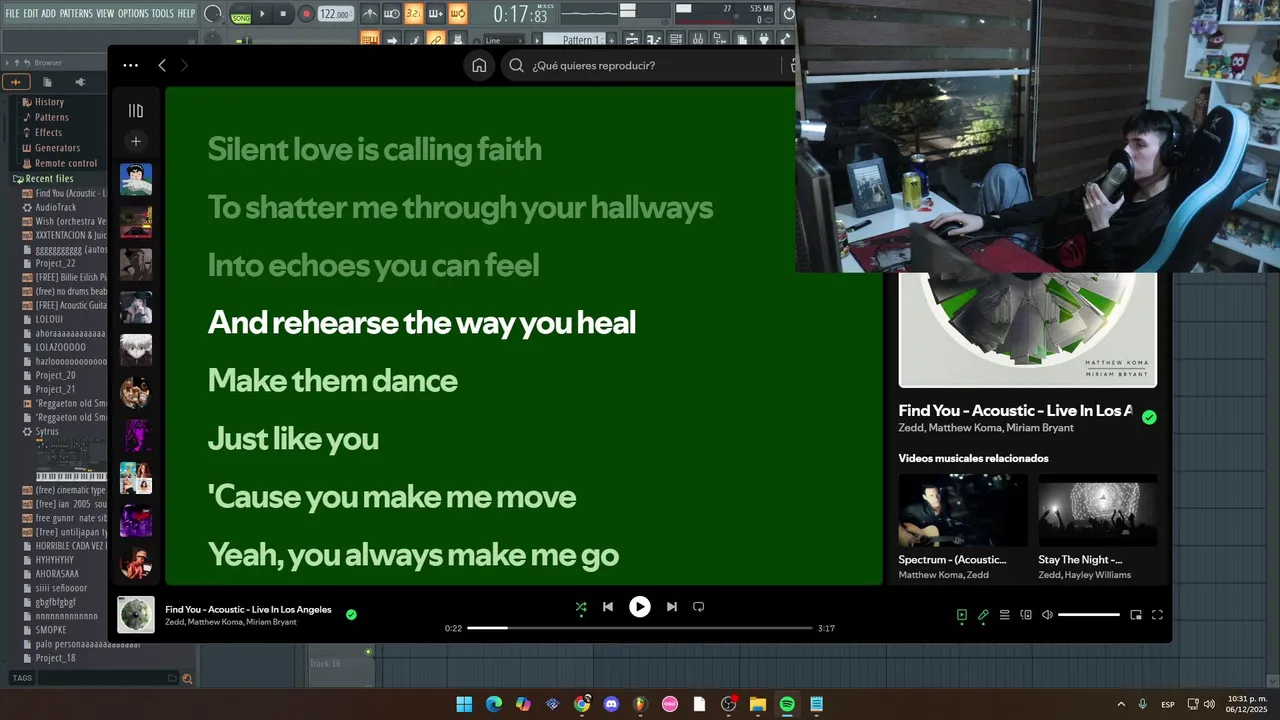Click Spotify's round play button
The width and height of the screenshot is (1280, 720).
pos(640,607)
